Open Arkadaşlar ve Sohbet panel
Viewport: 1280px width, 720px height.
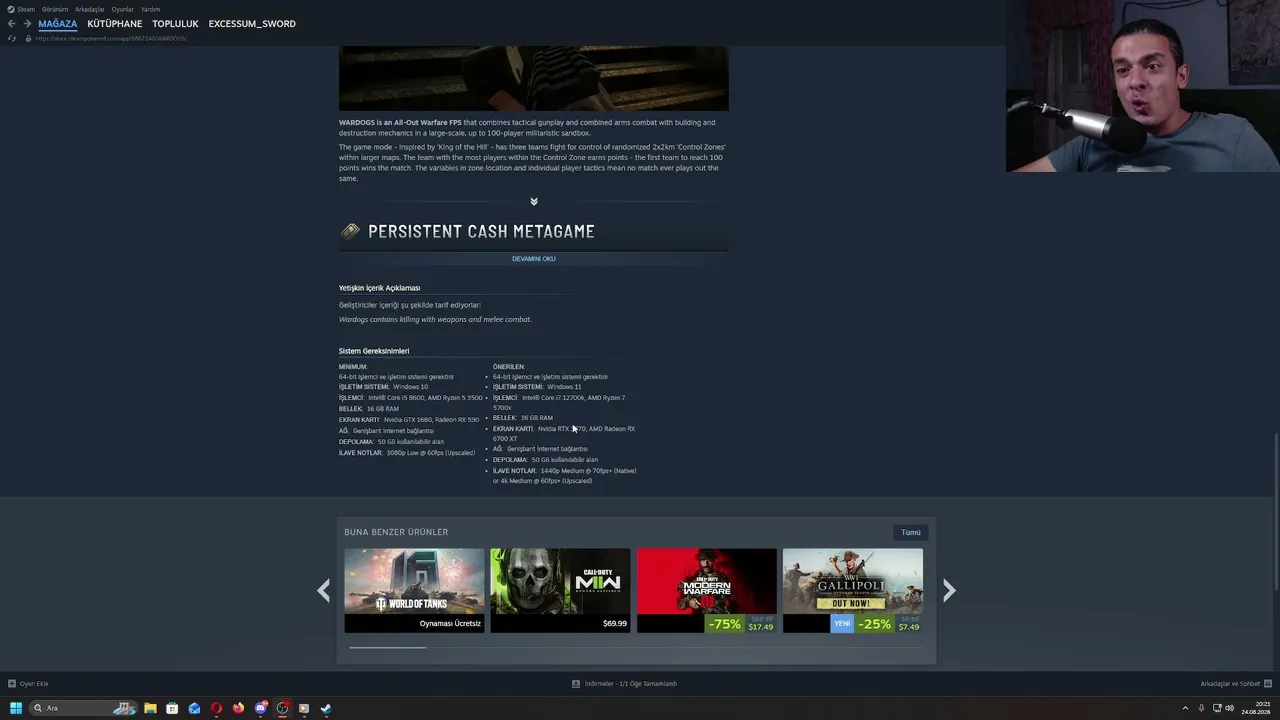pos(1230,684)
